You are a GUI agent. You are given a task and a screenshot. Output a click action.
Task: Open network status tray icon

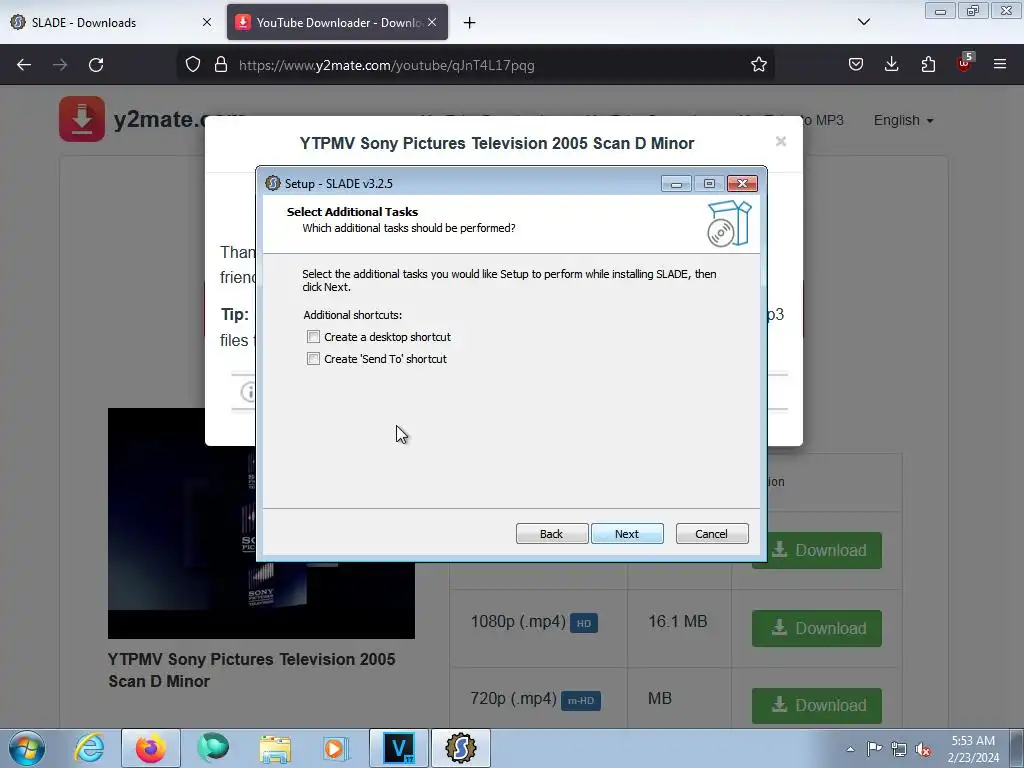[x=899, y=749]
